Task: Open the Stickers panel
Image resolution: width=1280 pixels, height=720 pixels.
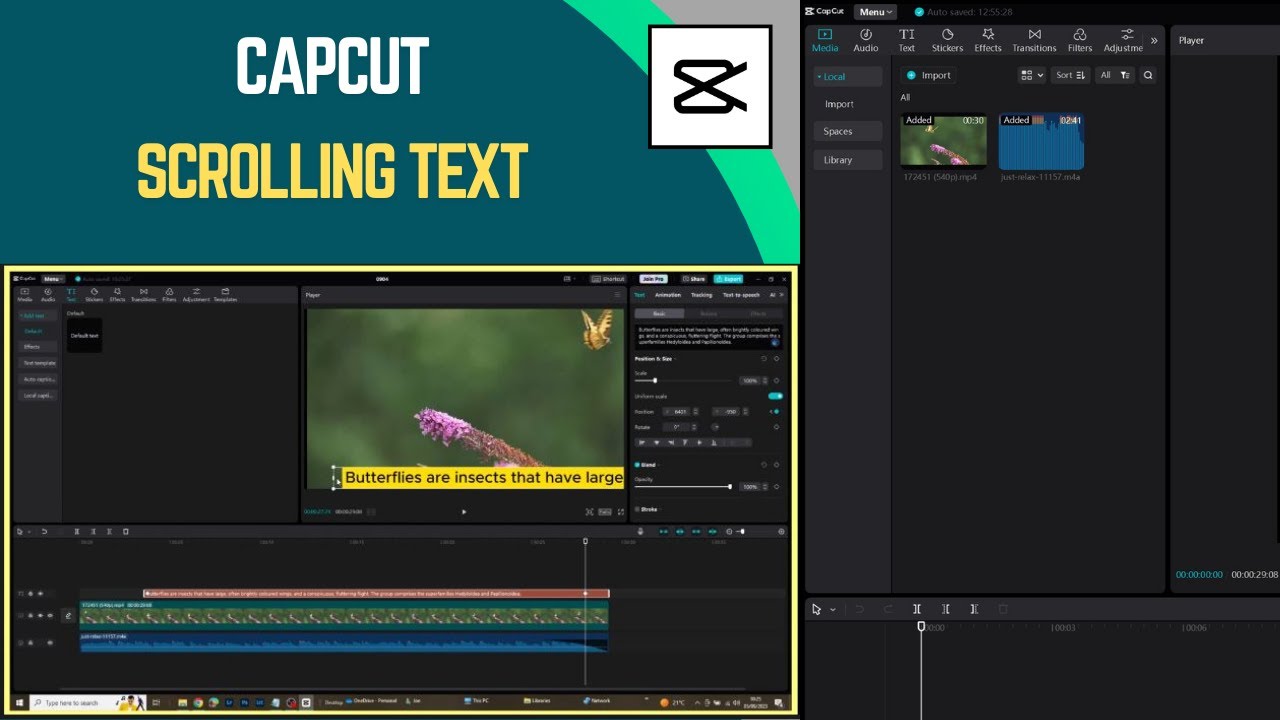Action: 946,40
